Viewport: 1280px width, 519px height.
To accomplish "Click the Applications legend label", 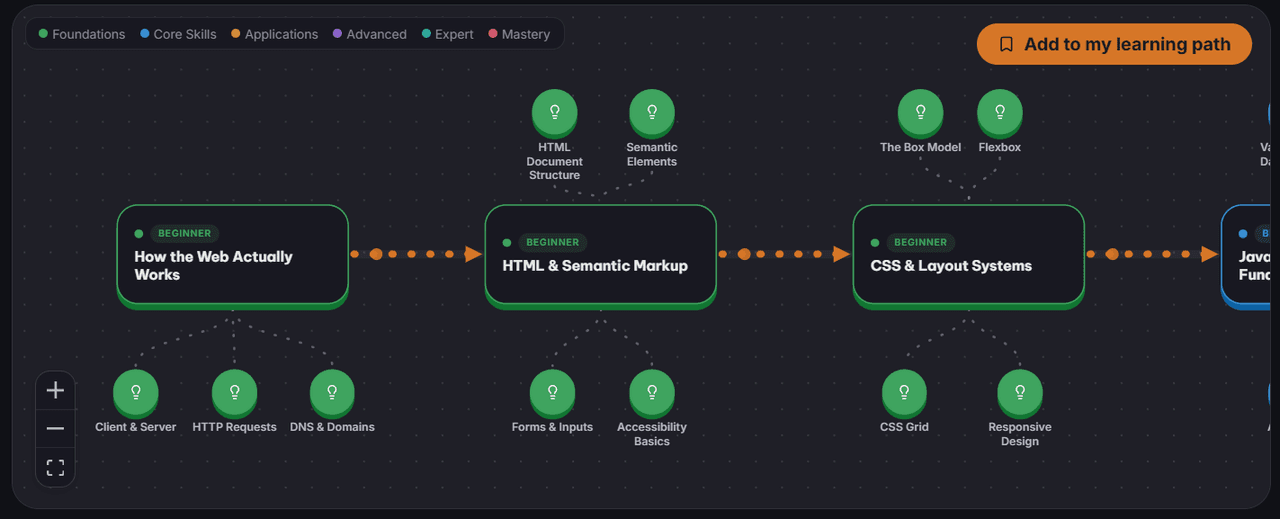I will (281, 34).
